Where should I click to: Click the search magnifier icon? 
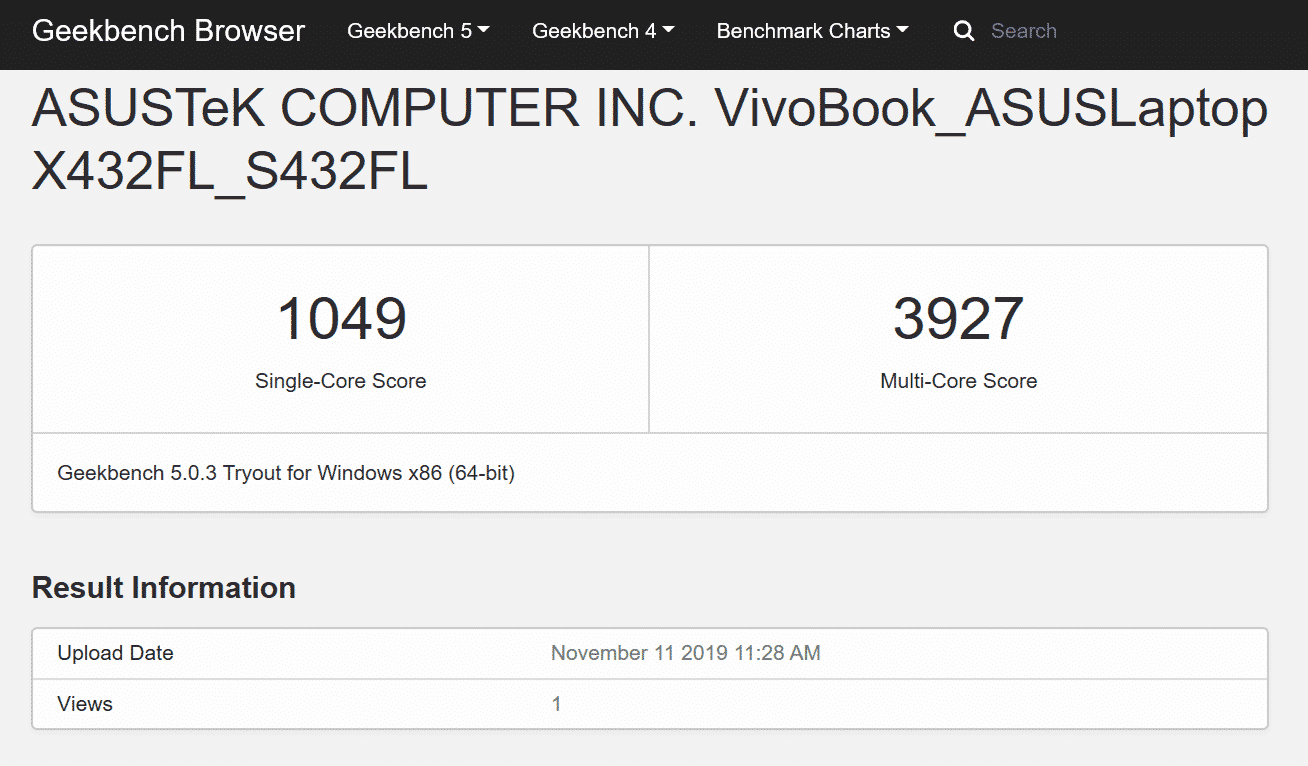(964, 31)
